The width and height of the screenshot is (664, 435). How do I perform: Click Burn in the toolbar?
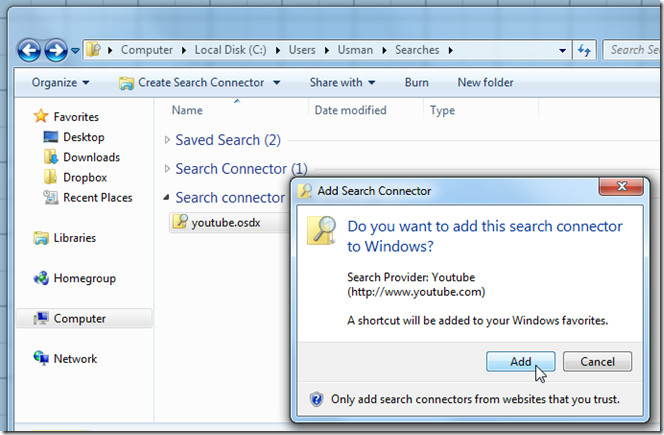[x=417, y=82]
